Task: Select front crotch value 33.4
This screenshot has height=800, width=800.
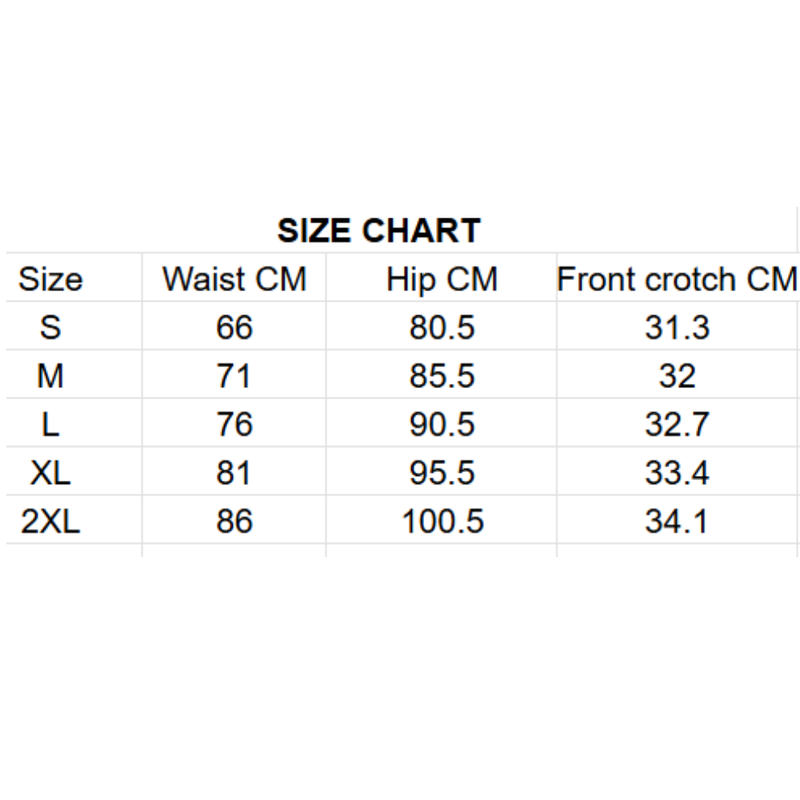Action: tap(677, 473)
